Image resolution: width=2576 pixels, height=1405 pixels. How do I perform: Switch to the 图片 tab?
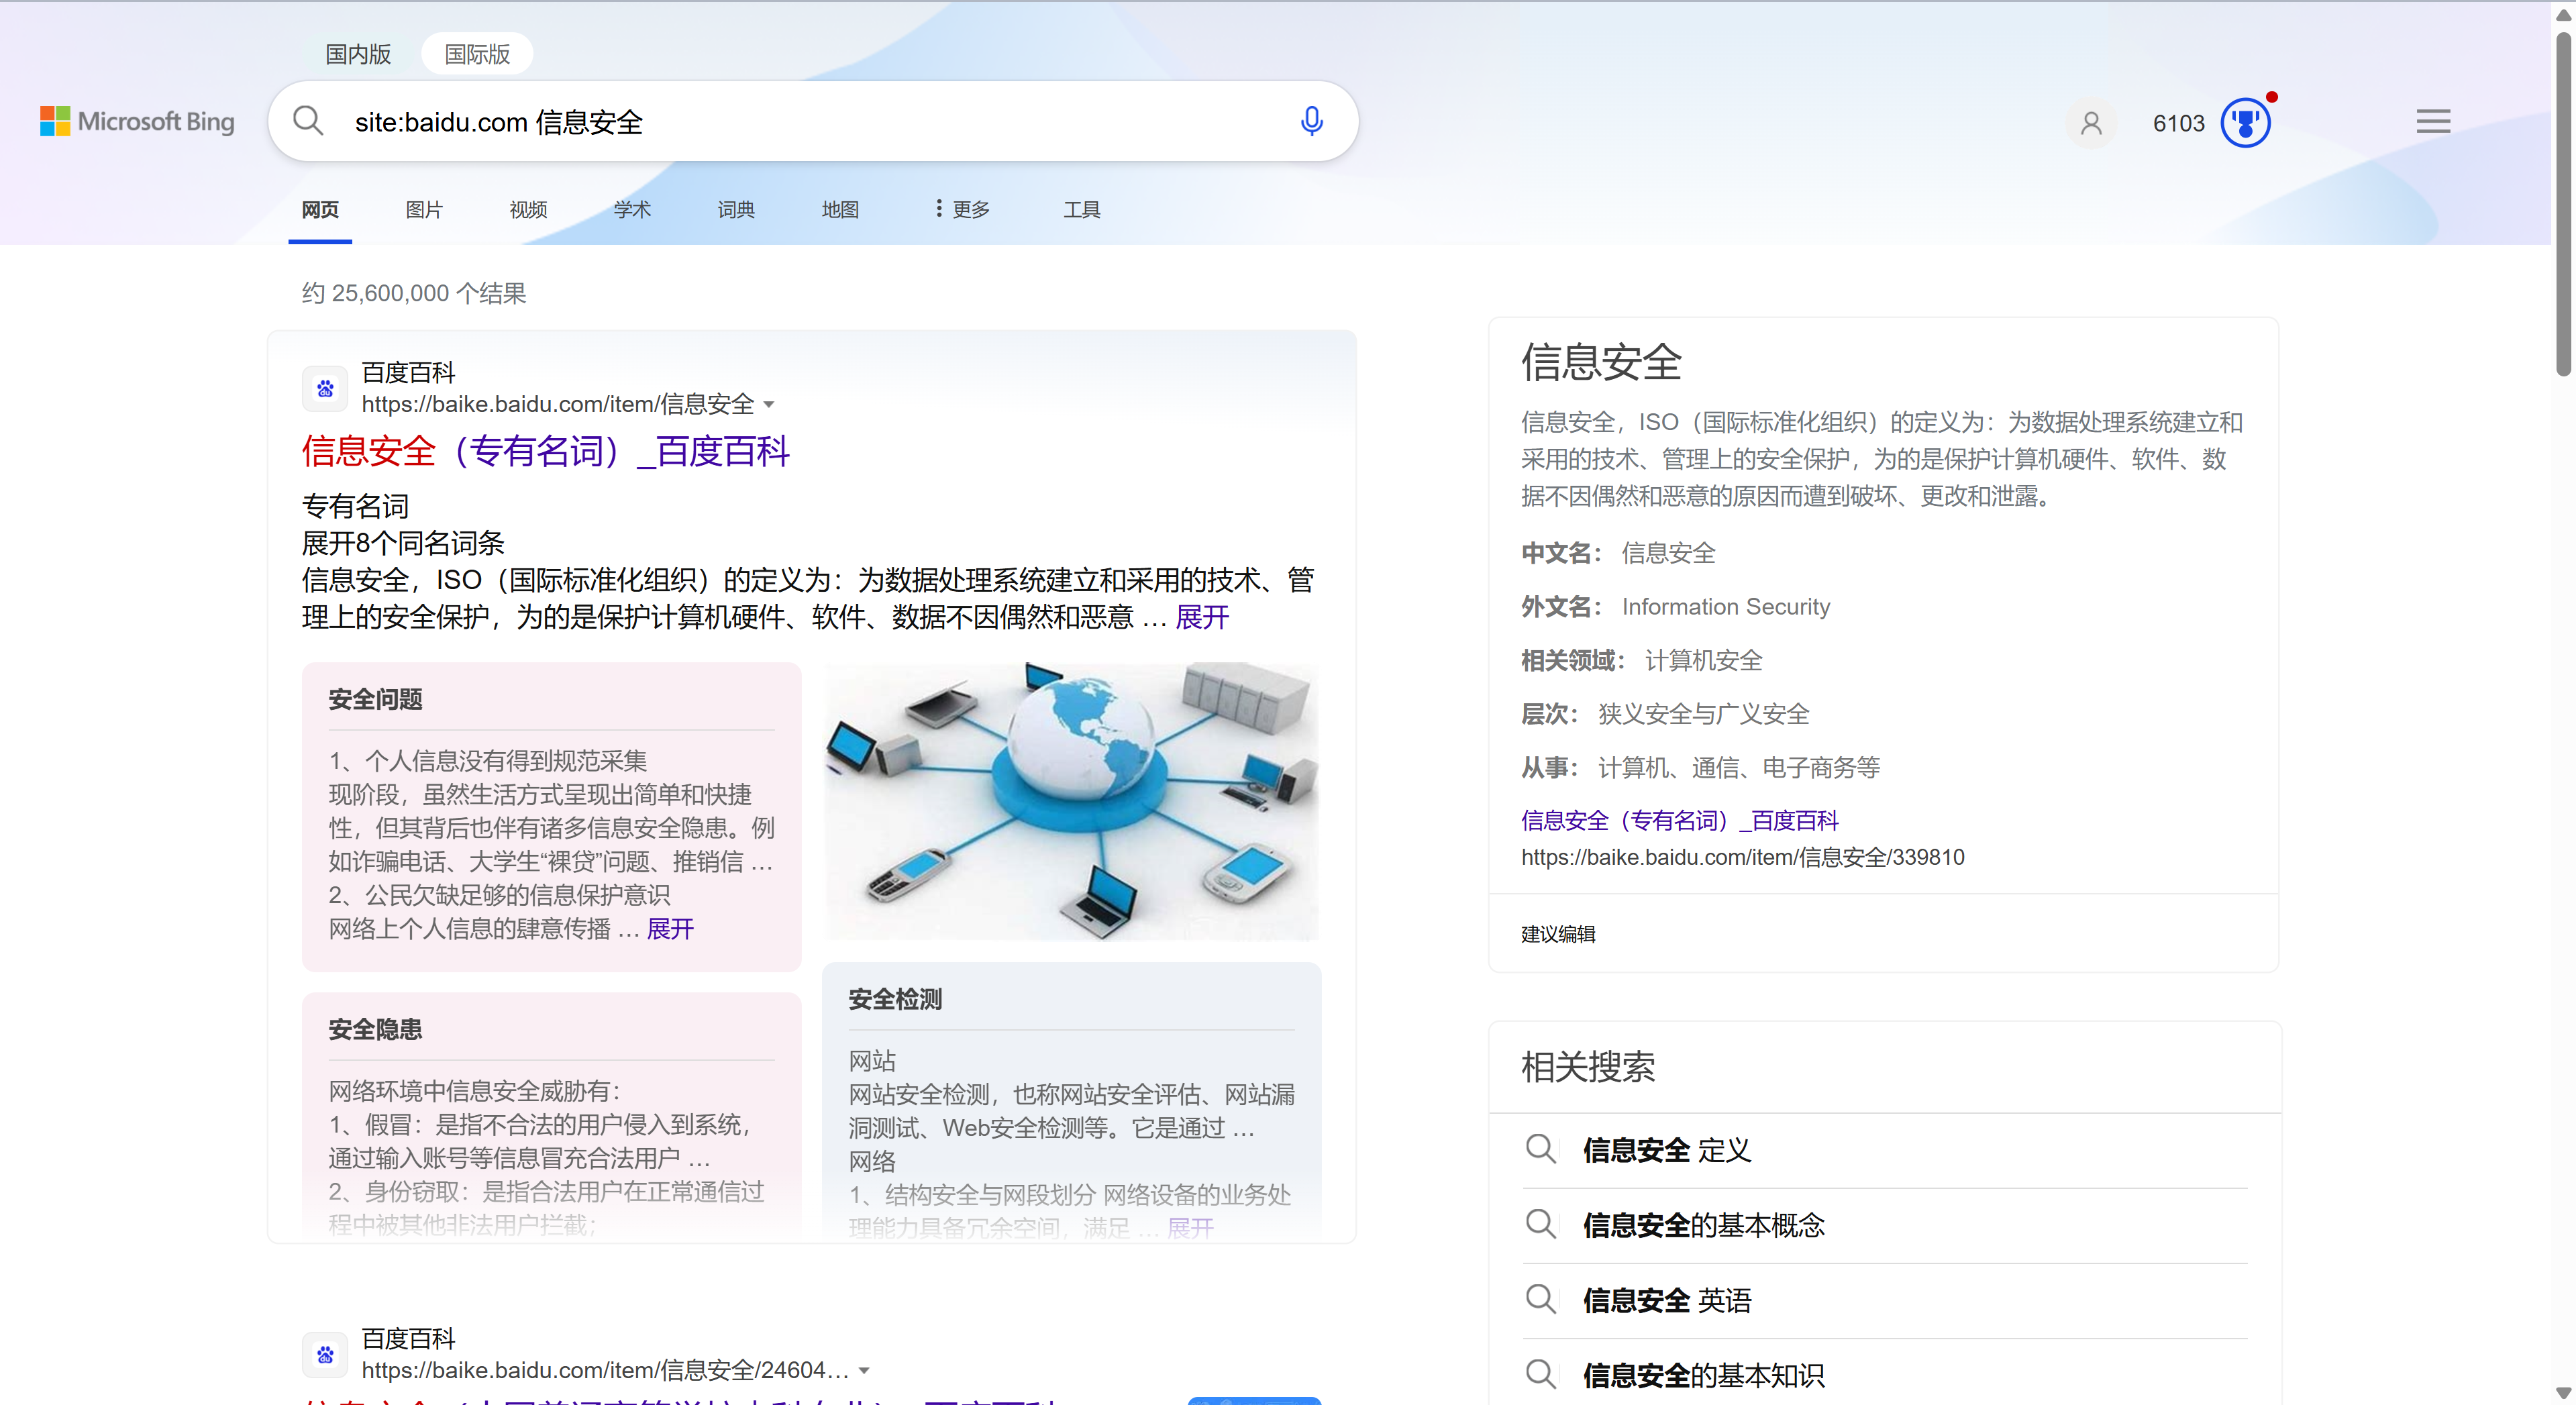click(424, 209)
